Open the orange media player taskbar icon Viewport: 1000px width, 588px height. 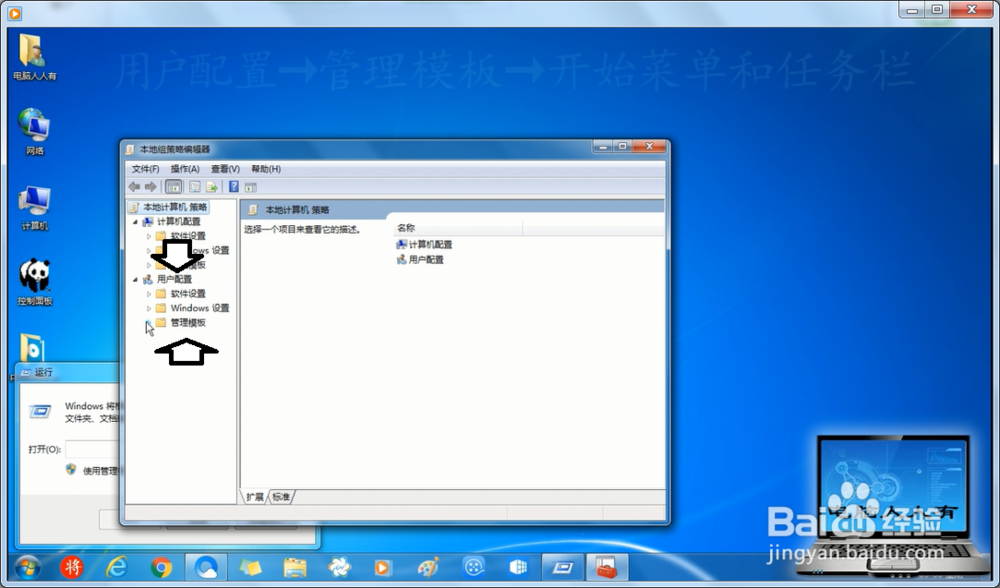pyautogui.click(x=383, y=567)
